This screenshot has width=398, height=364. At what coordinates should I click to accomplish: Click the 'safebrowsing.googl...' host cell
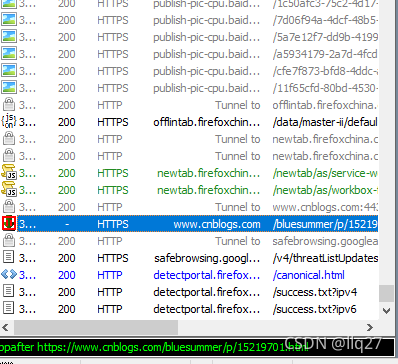point(207,258)
